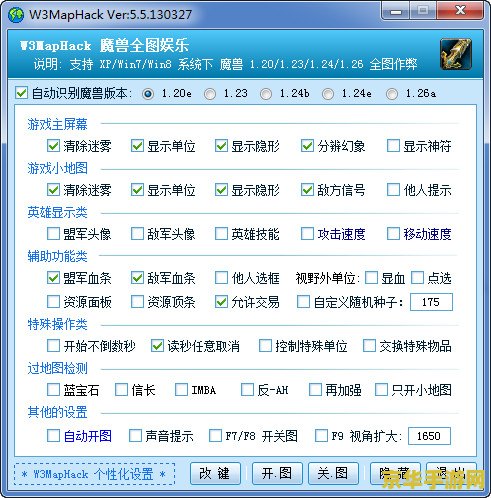Enable the F7/F8 开关图 checkbox
Screen dimensions: 491x498
point(215,436)
